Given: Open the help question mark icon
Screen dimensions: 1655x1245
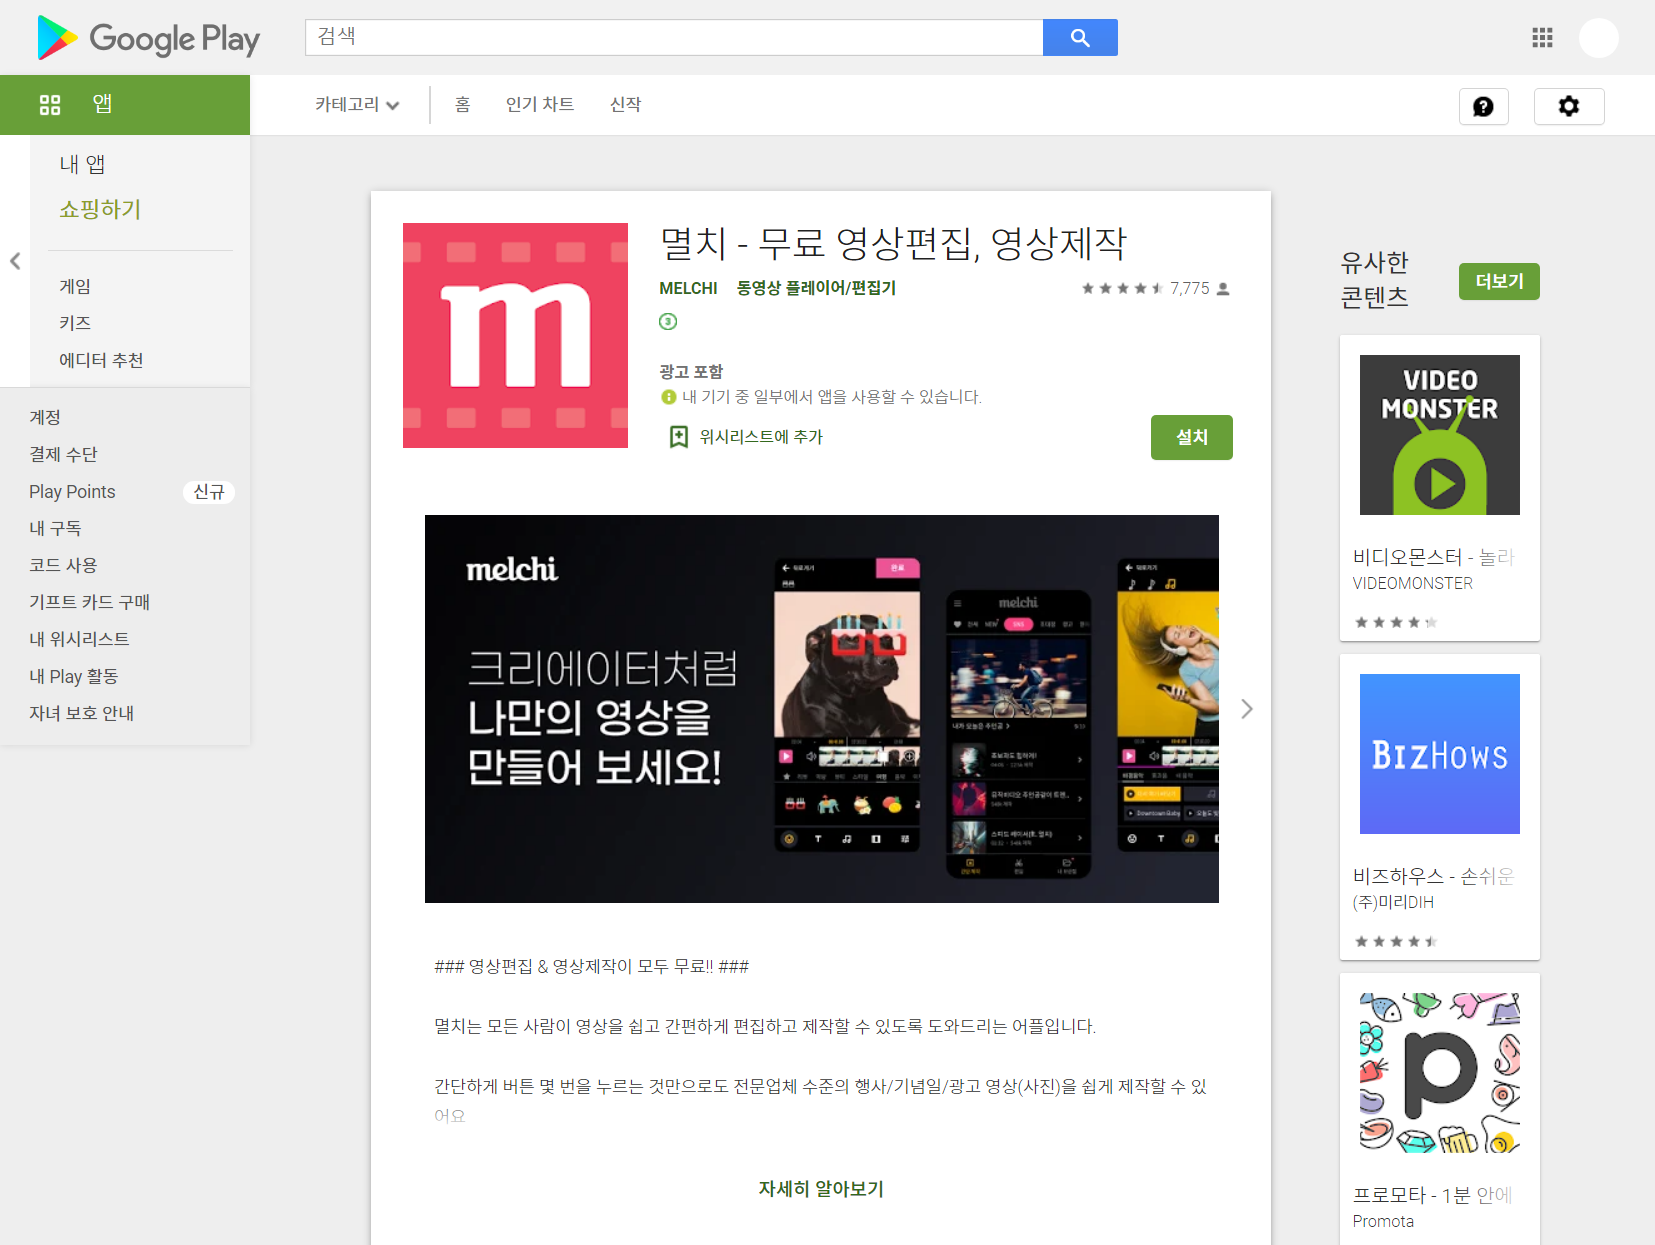Looking at the screenshot, I should [1483, 106].
